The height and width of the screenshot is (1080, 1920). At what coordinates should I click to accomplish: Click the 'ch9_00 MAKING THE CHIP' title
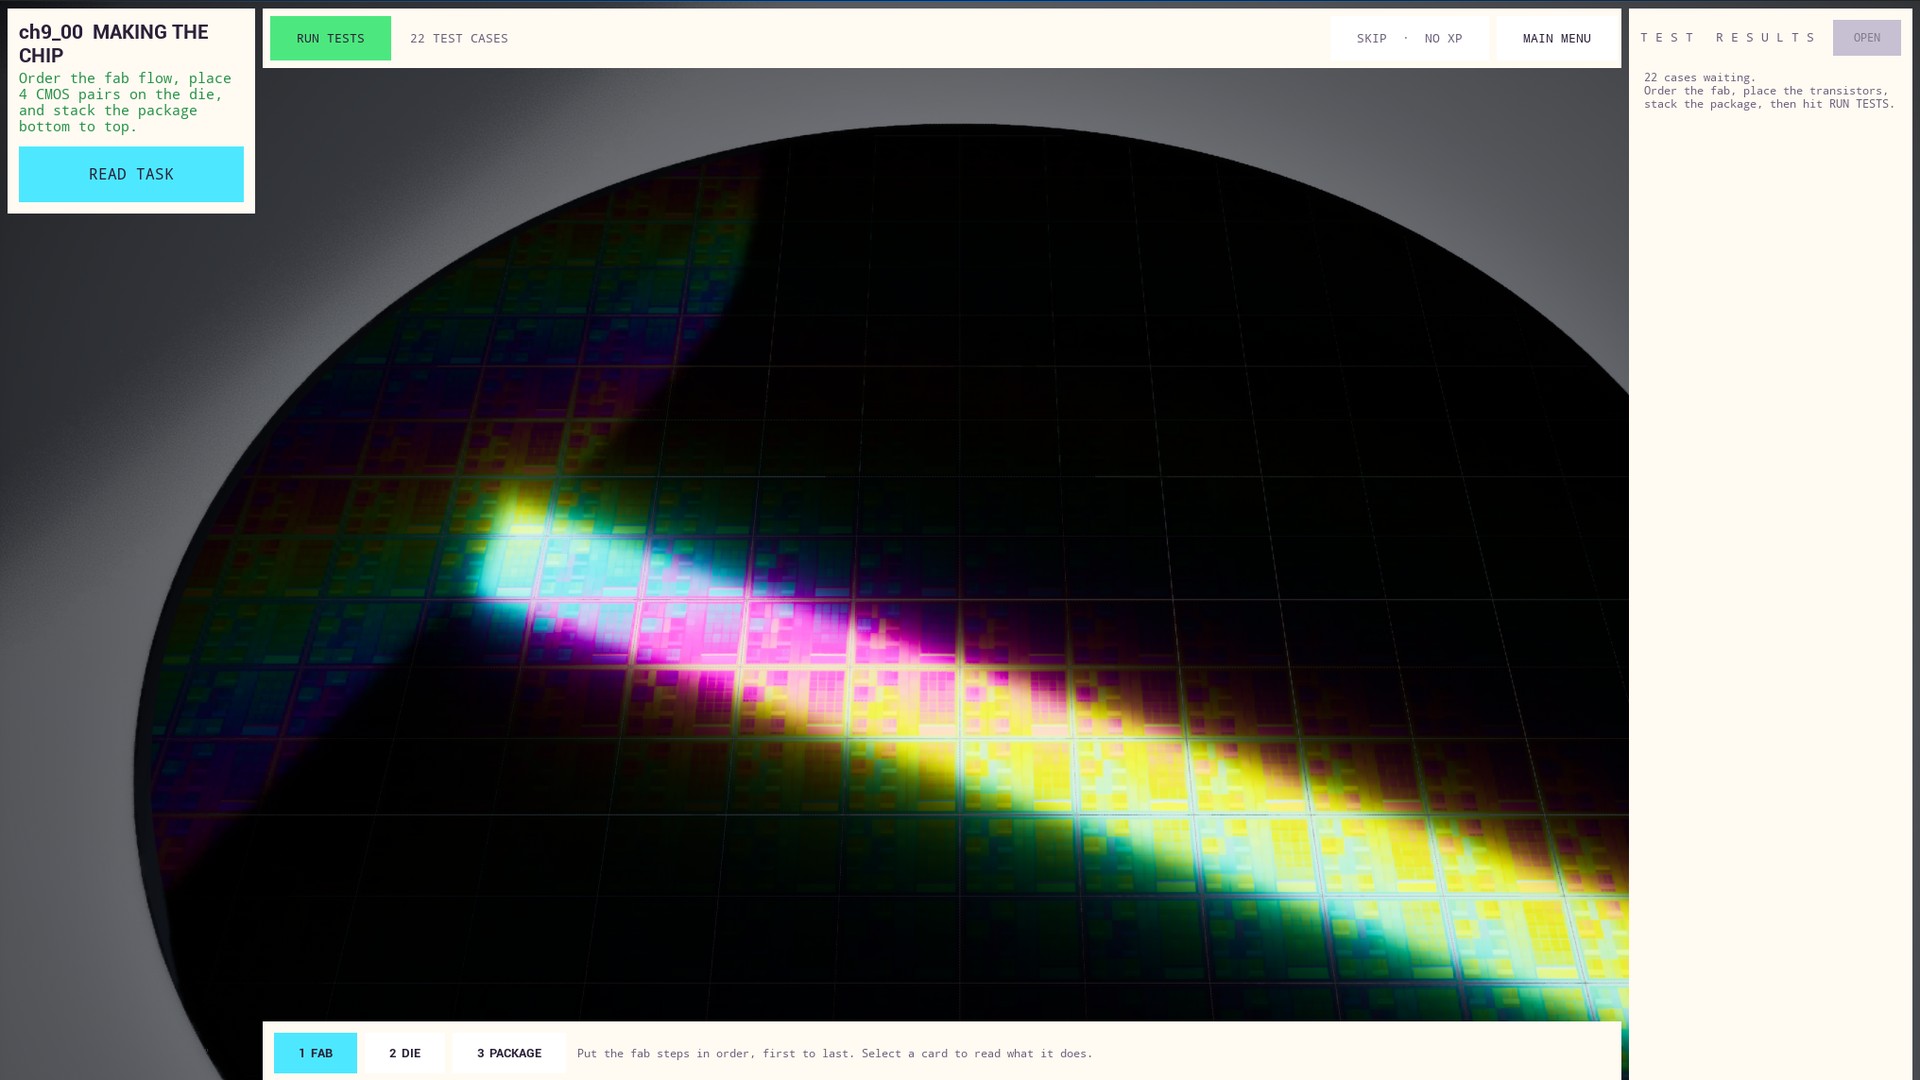click(114, 44)
